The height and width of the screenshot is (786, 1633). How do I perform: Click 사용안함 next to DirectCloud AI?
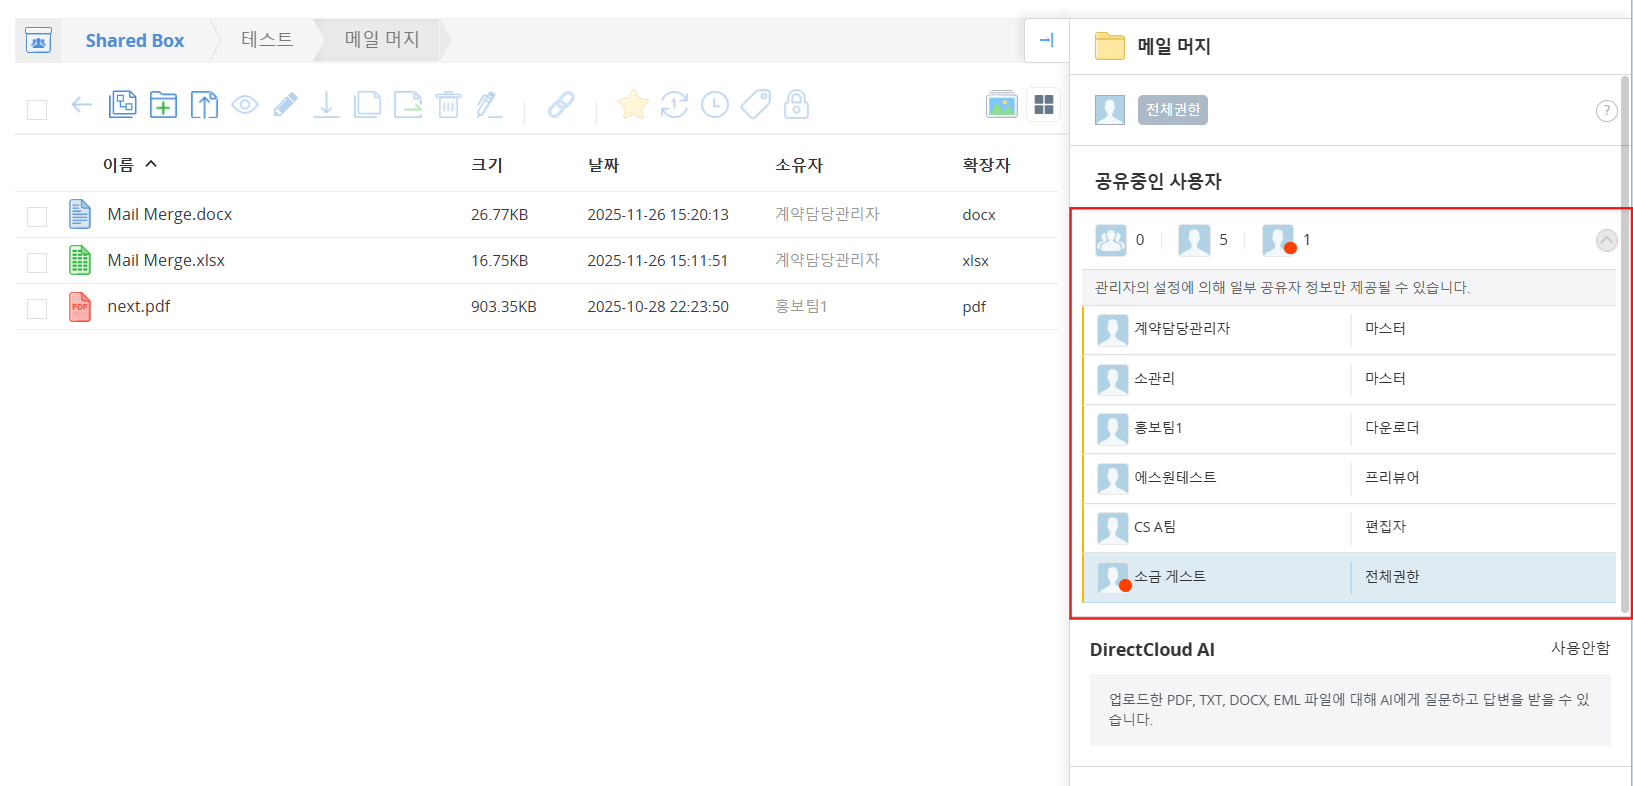1580,648
